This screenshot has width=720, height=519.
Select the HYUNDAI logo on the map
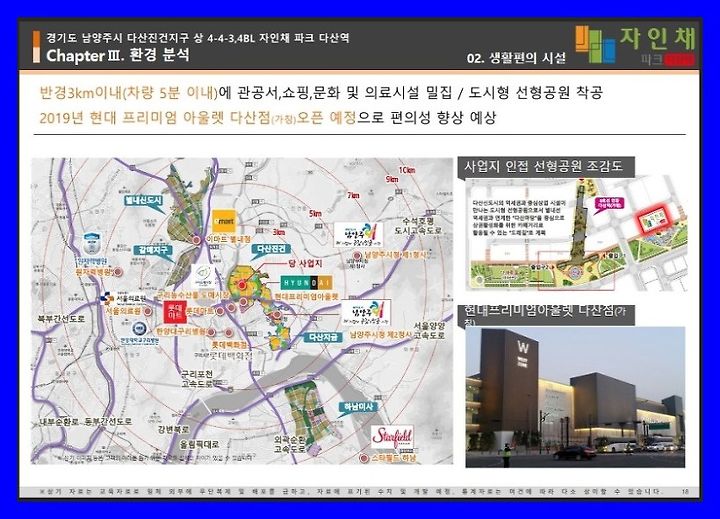tap(307, 282)
